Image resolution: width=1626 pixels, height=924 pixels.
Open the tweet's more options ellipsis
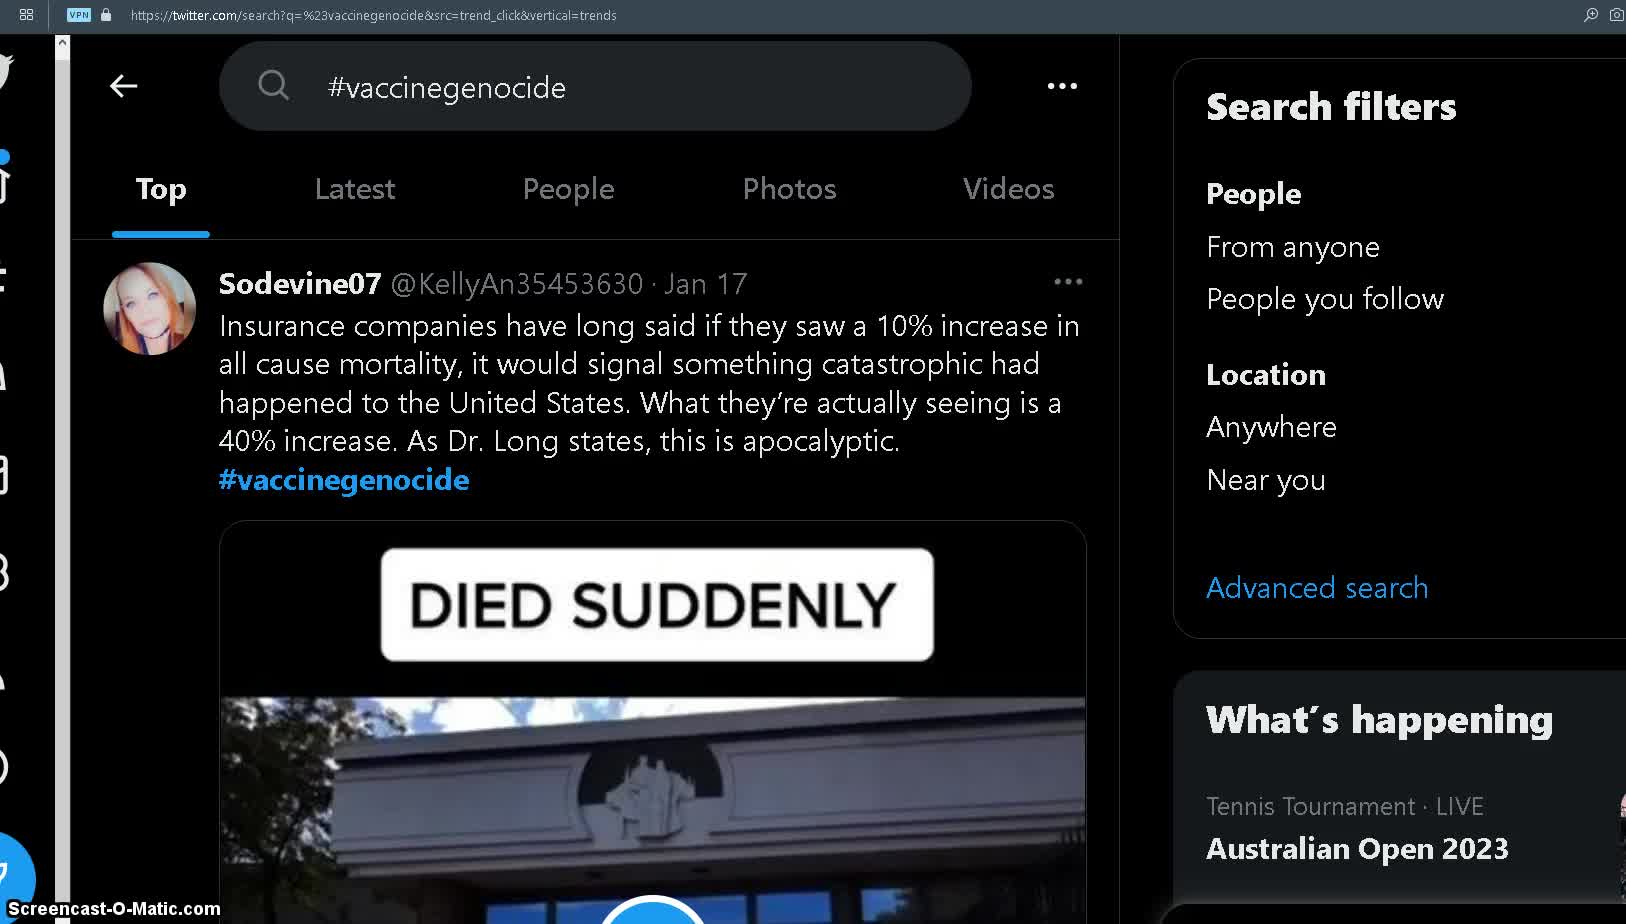point(1068,282)
